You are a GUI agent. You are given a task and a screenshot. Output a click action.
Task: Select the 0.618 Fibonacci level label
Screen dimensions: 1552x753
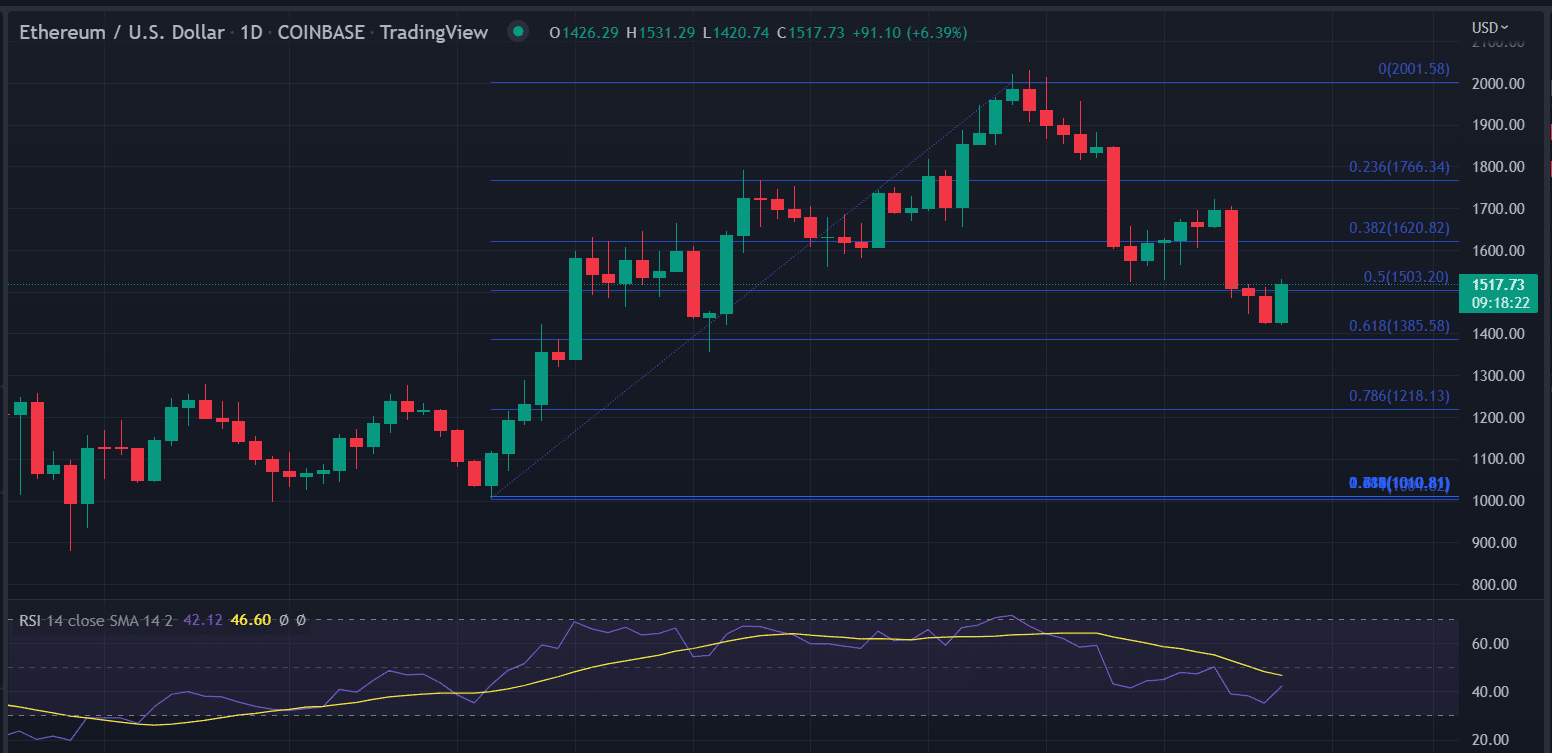coord(1396,326)
